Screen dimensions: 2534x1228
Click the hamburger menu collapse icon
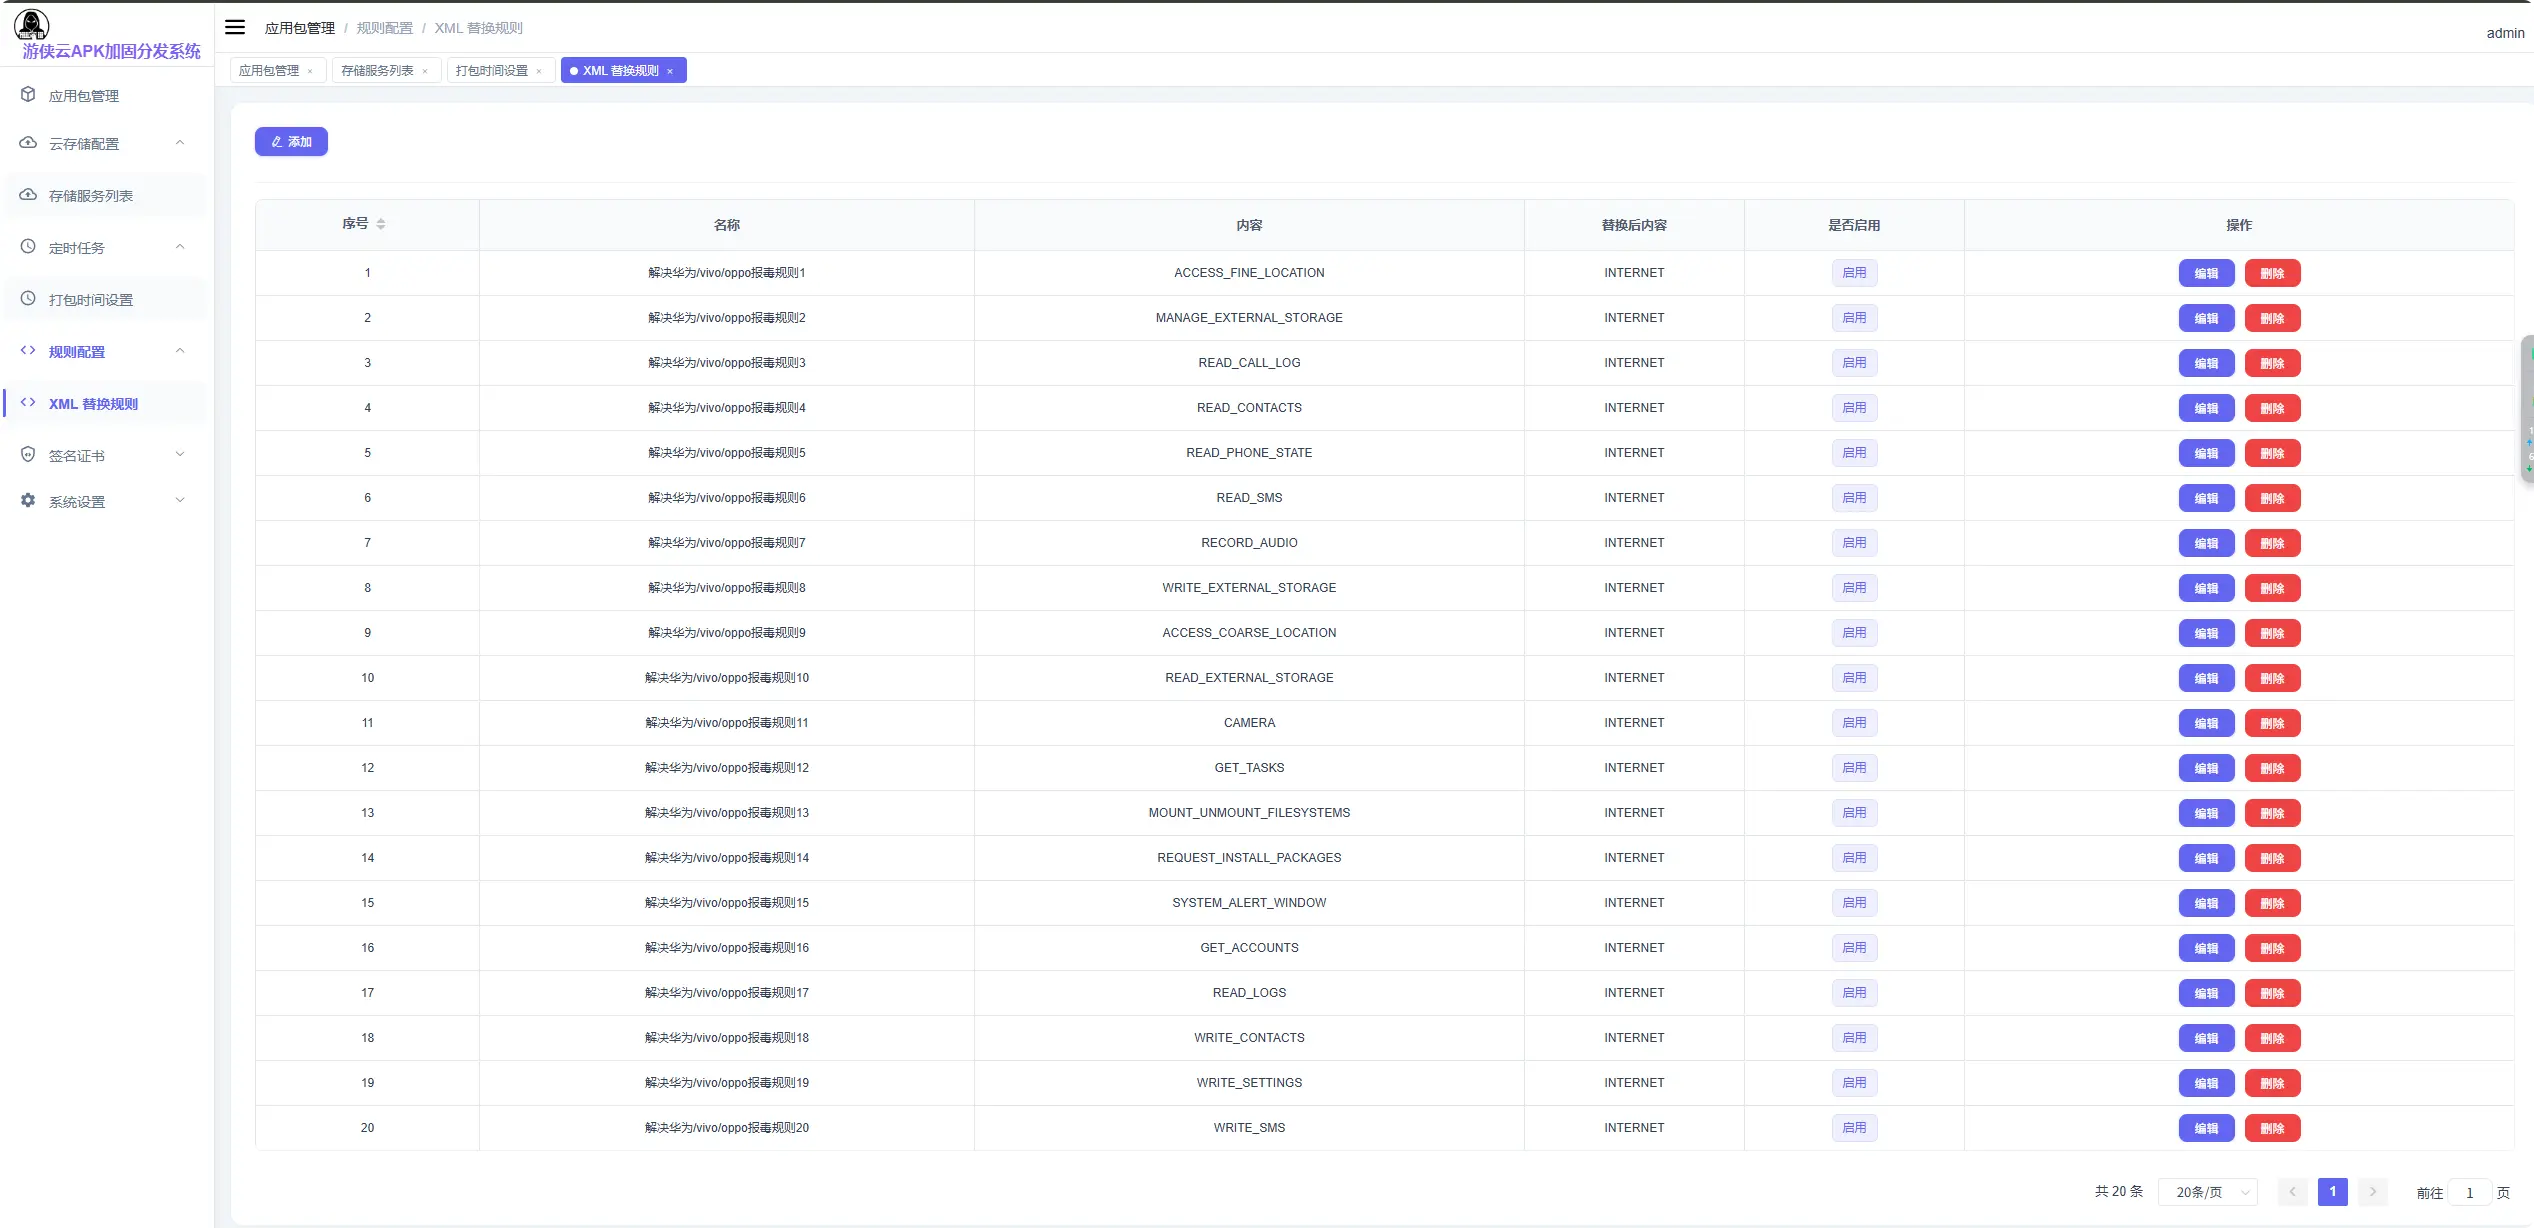coord(235,28)
